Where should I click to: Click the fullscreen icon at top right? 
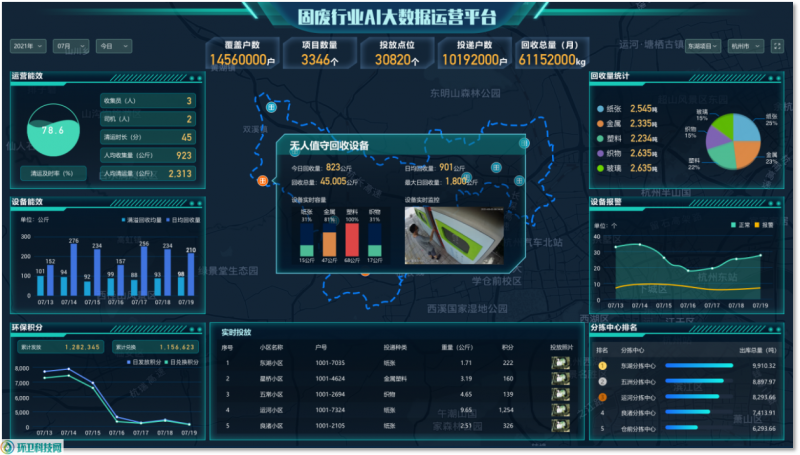point(777,46)
